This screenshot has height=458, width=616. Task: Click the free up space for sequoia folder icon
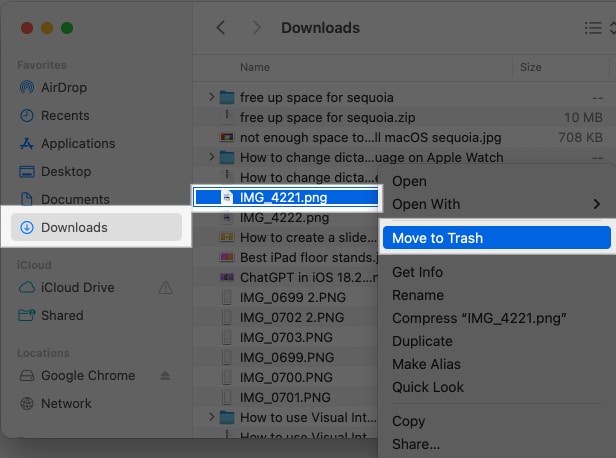(227, 97)
